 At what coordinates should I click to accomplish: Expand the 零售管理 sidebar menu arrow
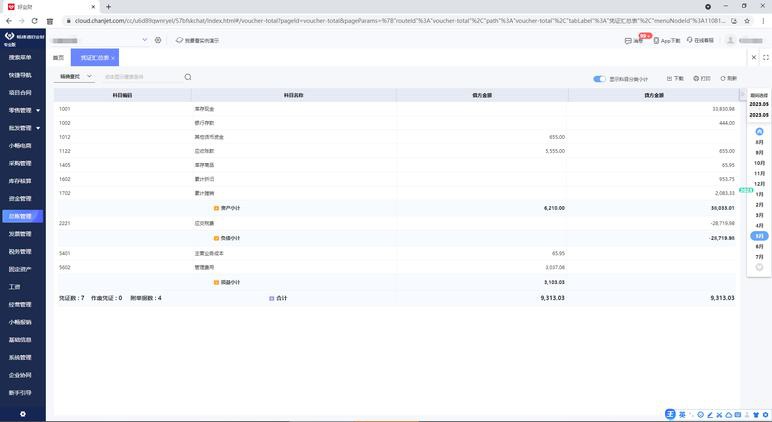click(x=38, y=110)
